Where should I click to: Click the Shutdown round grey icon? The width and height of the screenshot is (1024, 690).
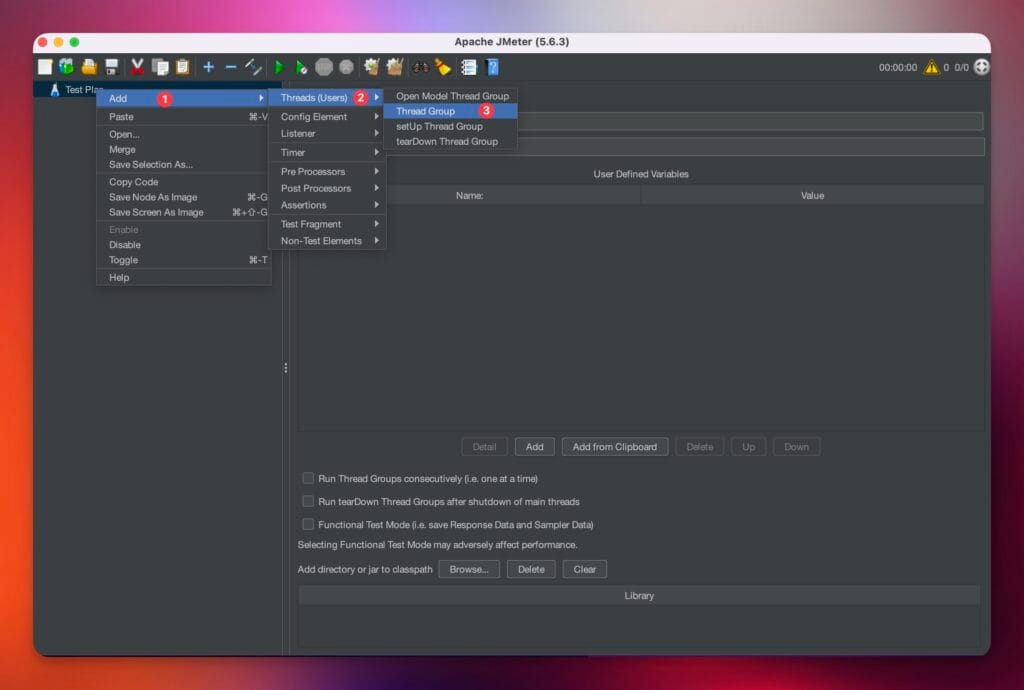click(x=347, y=67)
